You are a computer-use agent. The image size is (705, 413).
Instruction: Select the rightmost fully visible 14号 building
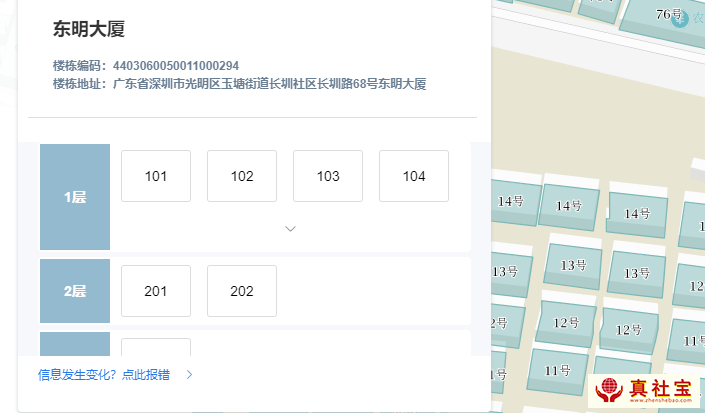[637, 214]
